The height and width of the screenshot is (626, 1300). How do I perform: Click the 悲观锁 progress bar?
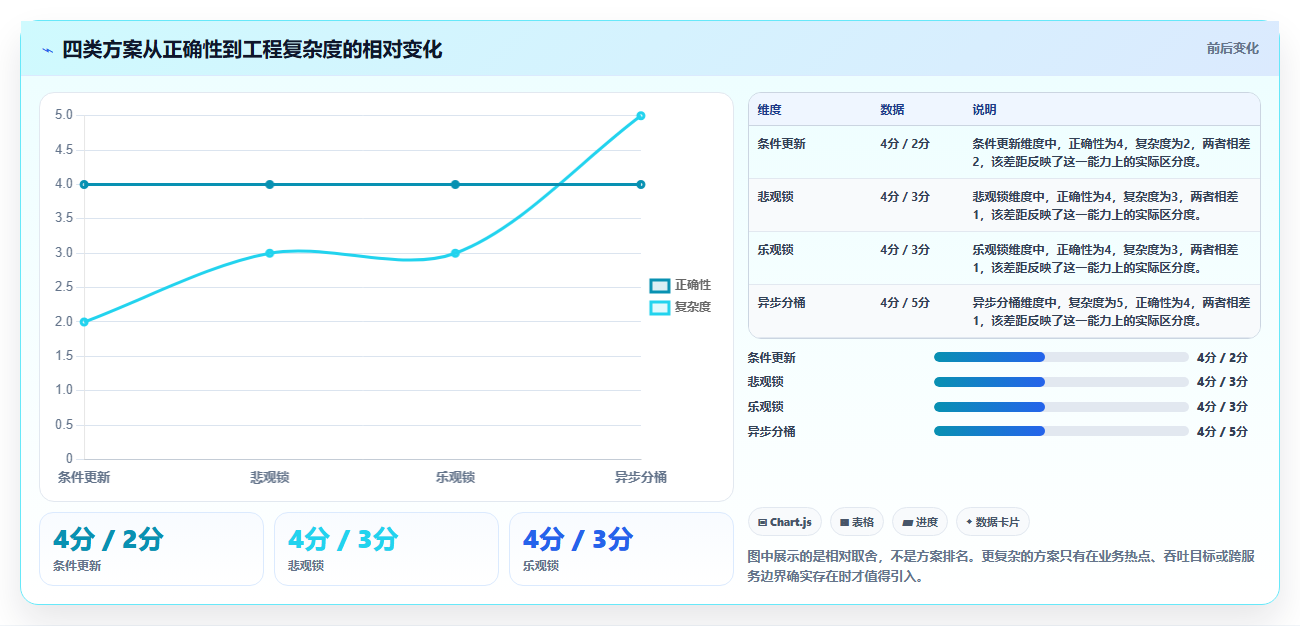click(1061, 382)
